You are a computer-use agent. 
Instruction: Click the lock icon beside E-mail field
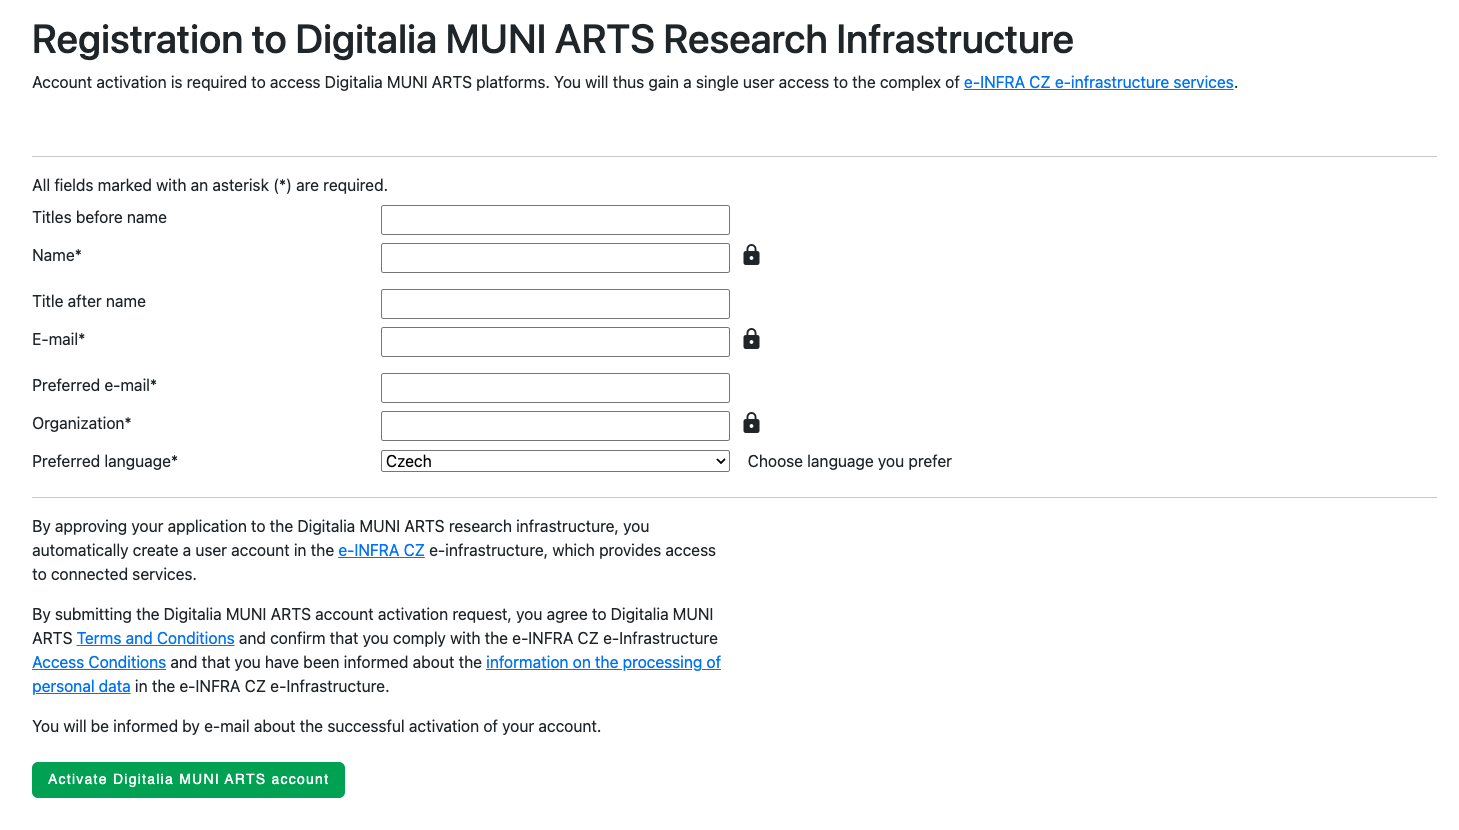(x=751, y=340)
